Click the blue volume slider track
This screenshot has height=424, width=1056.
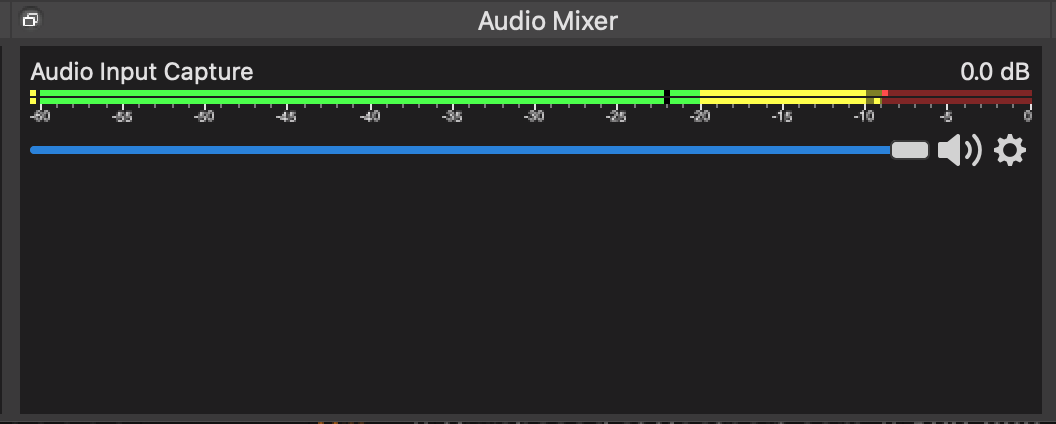click(x=450, y=150)
